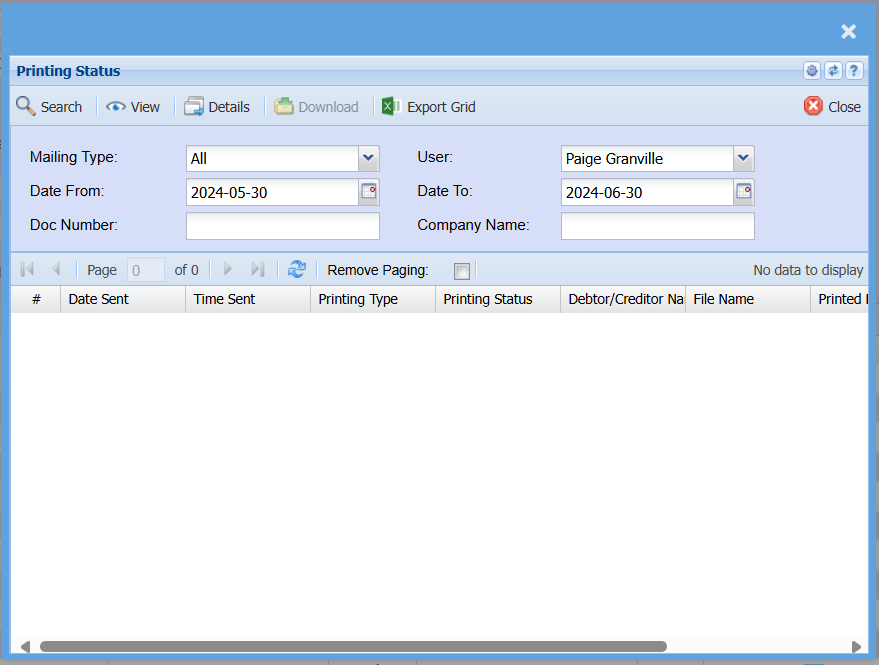Open Details from the toolbar
Viewport: 879px width, 665px height.
pyautogui.click(x=217, y=107)
